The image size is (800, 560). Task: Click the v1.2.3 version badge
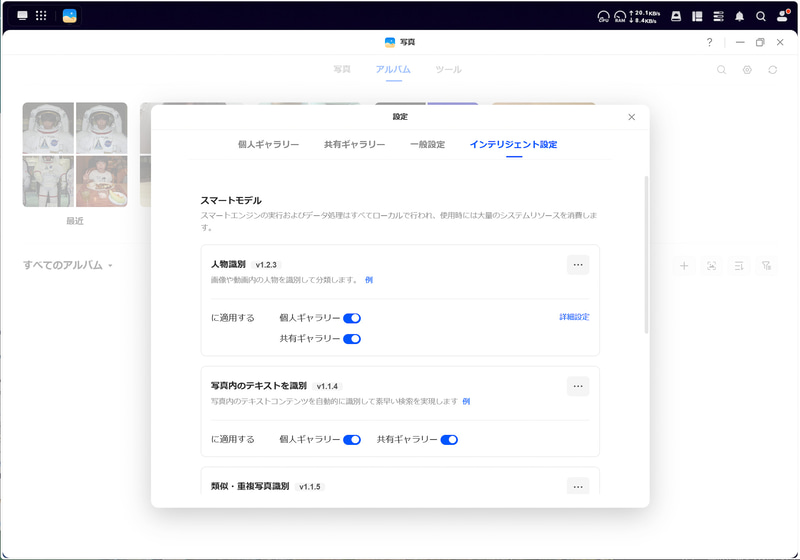[266, 265]
